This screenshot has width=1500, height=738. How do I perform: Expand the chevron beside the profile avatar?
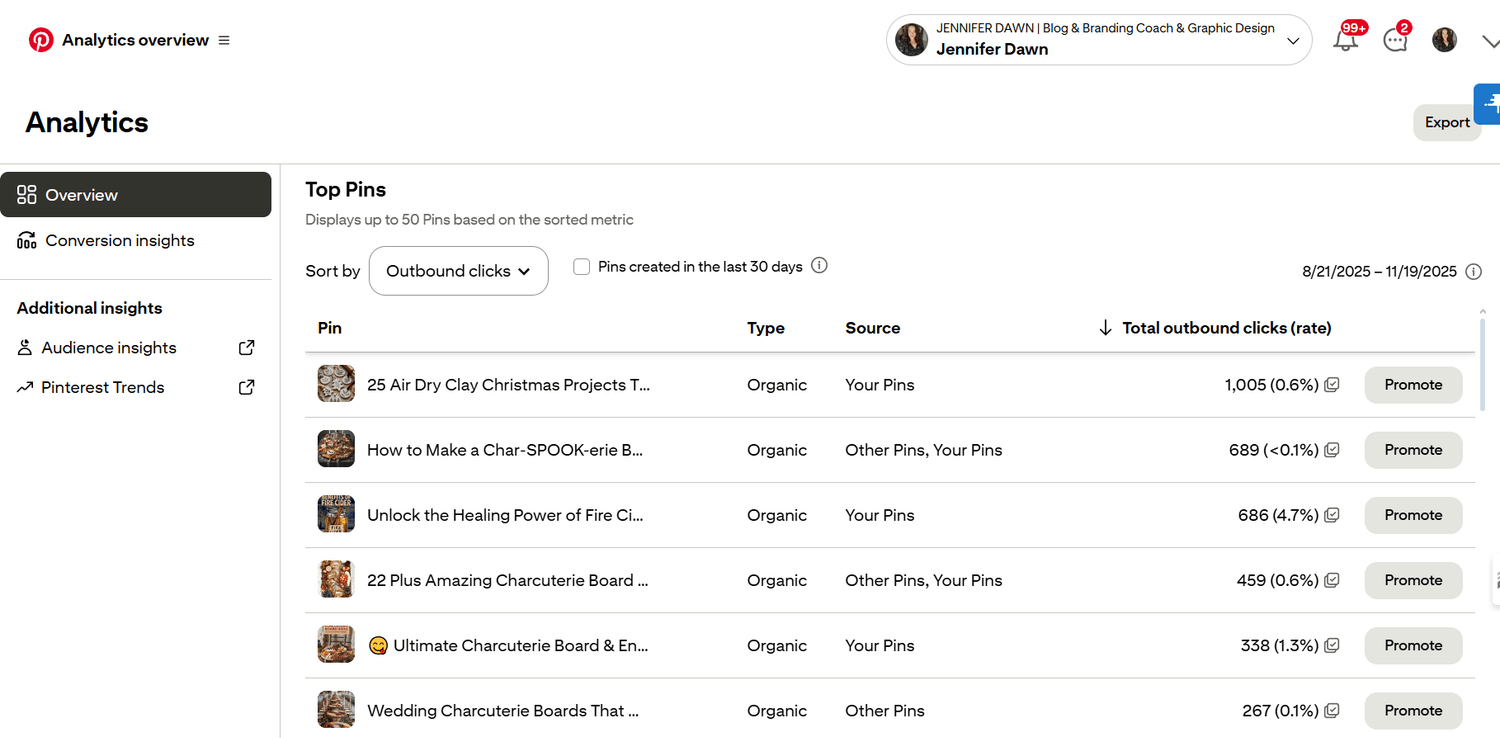pyautogui.click(x=1489, y=41)
